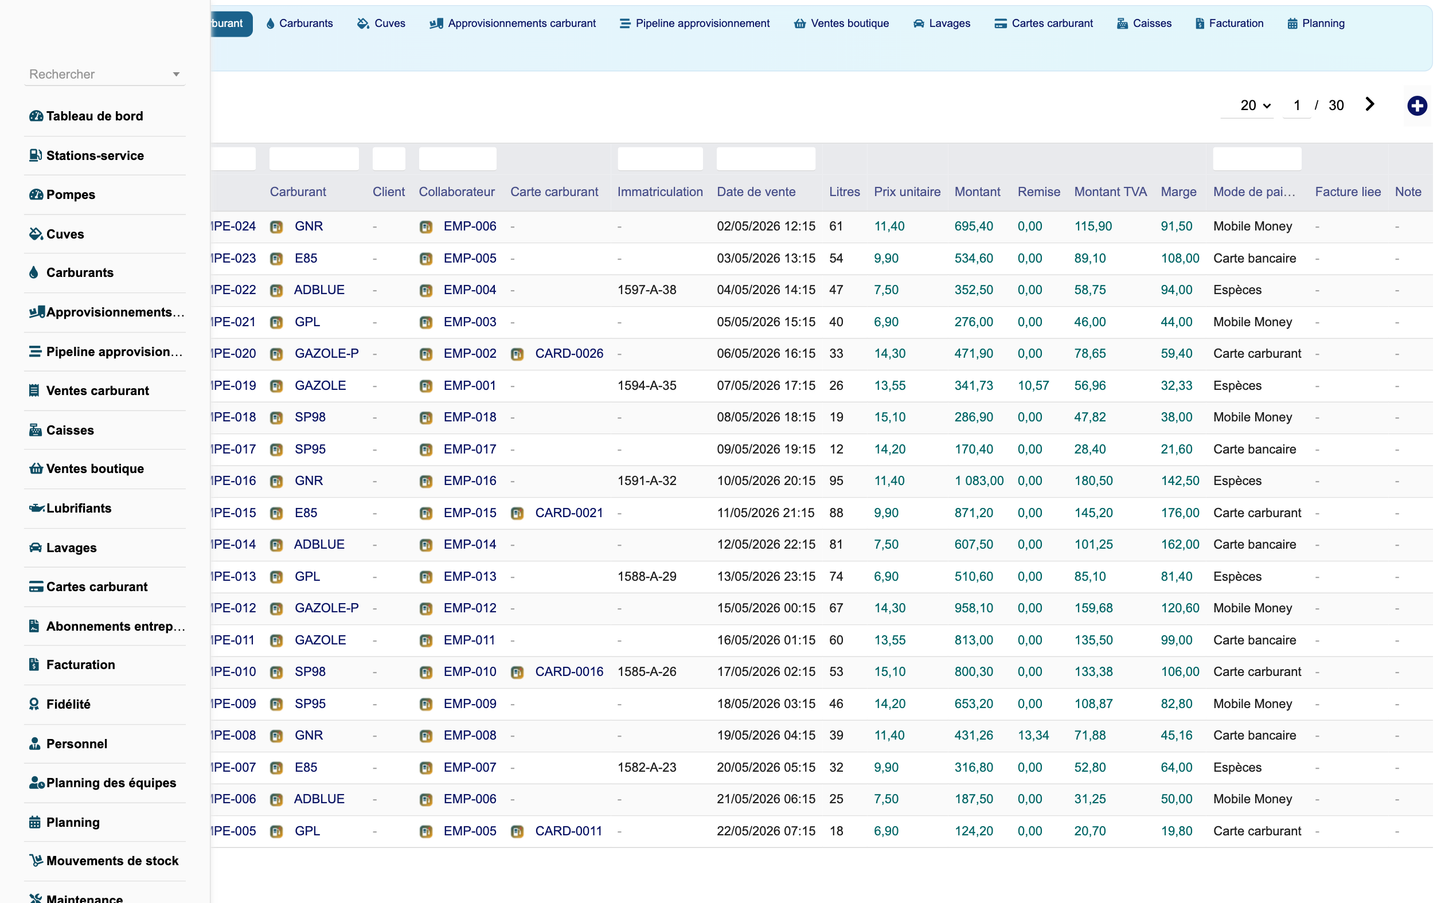Viewport: 1445px width, 903px height.
Task: Click the Carburant column filter field
Action: pyautogui.click(x=314, y=158)
